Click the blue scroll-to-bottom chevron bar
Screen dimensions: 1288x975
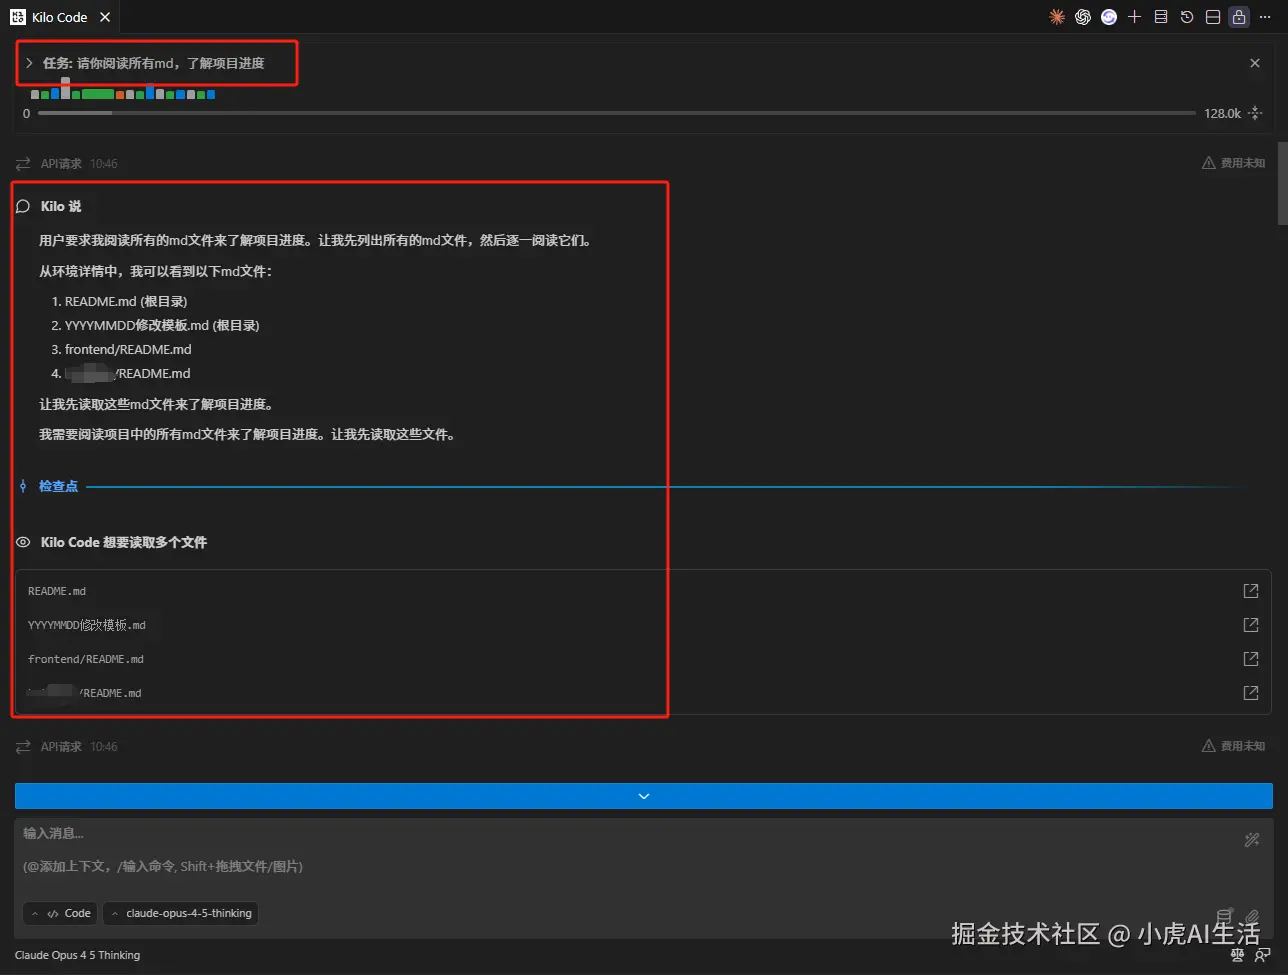pyautogui.click(x=644, y=796)
